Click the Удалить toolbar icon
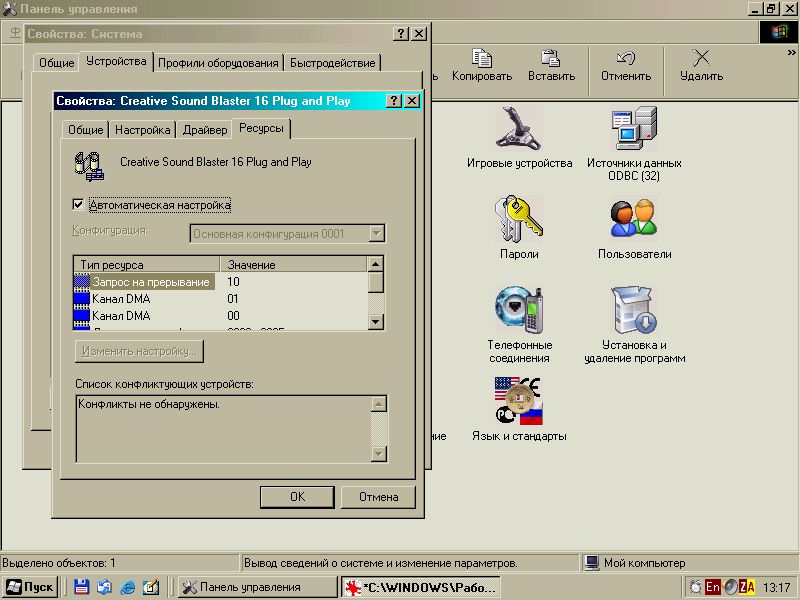This screenshot has height=600, width=800. pos(701,58)
